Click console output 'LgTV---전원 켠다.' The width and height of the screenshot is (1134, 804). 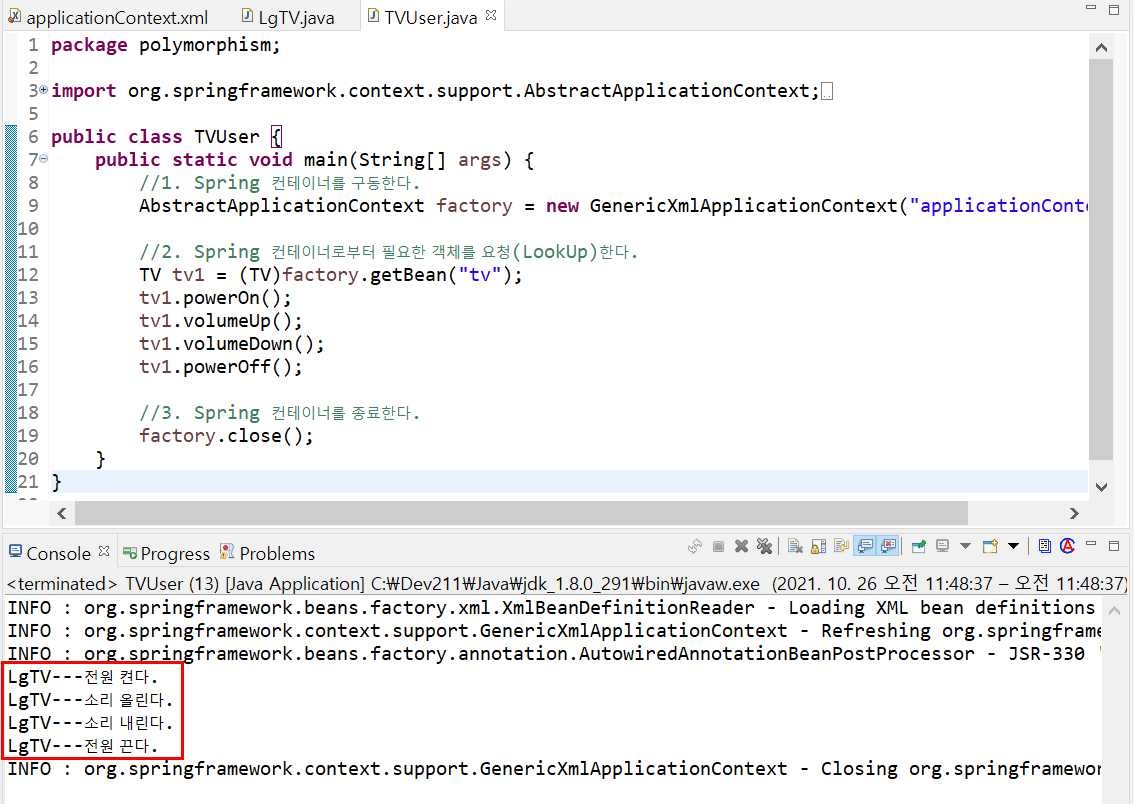pos(82,677)
